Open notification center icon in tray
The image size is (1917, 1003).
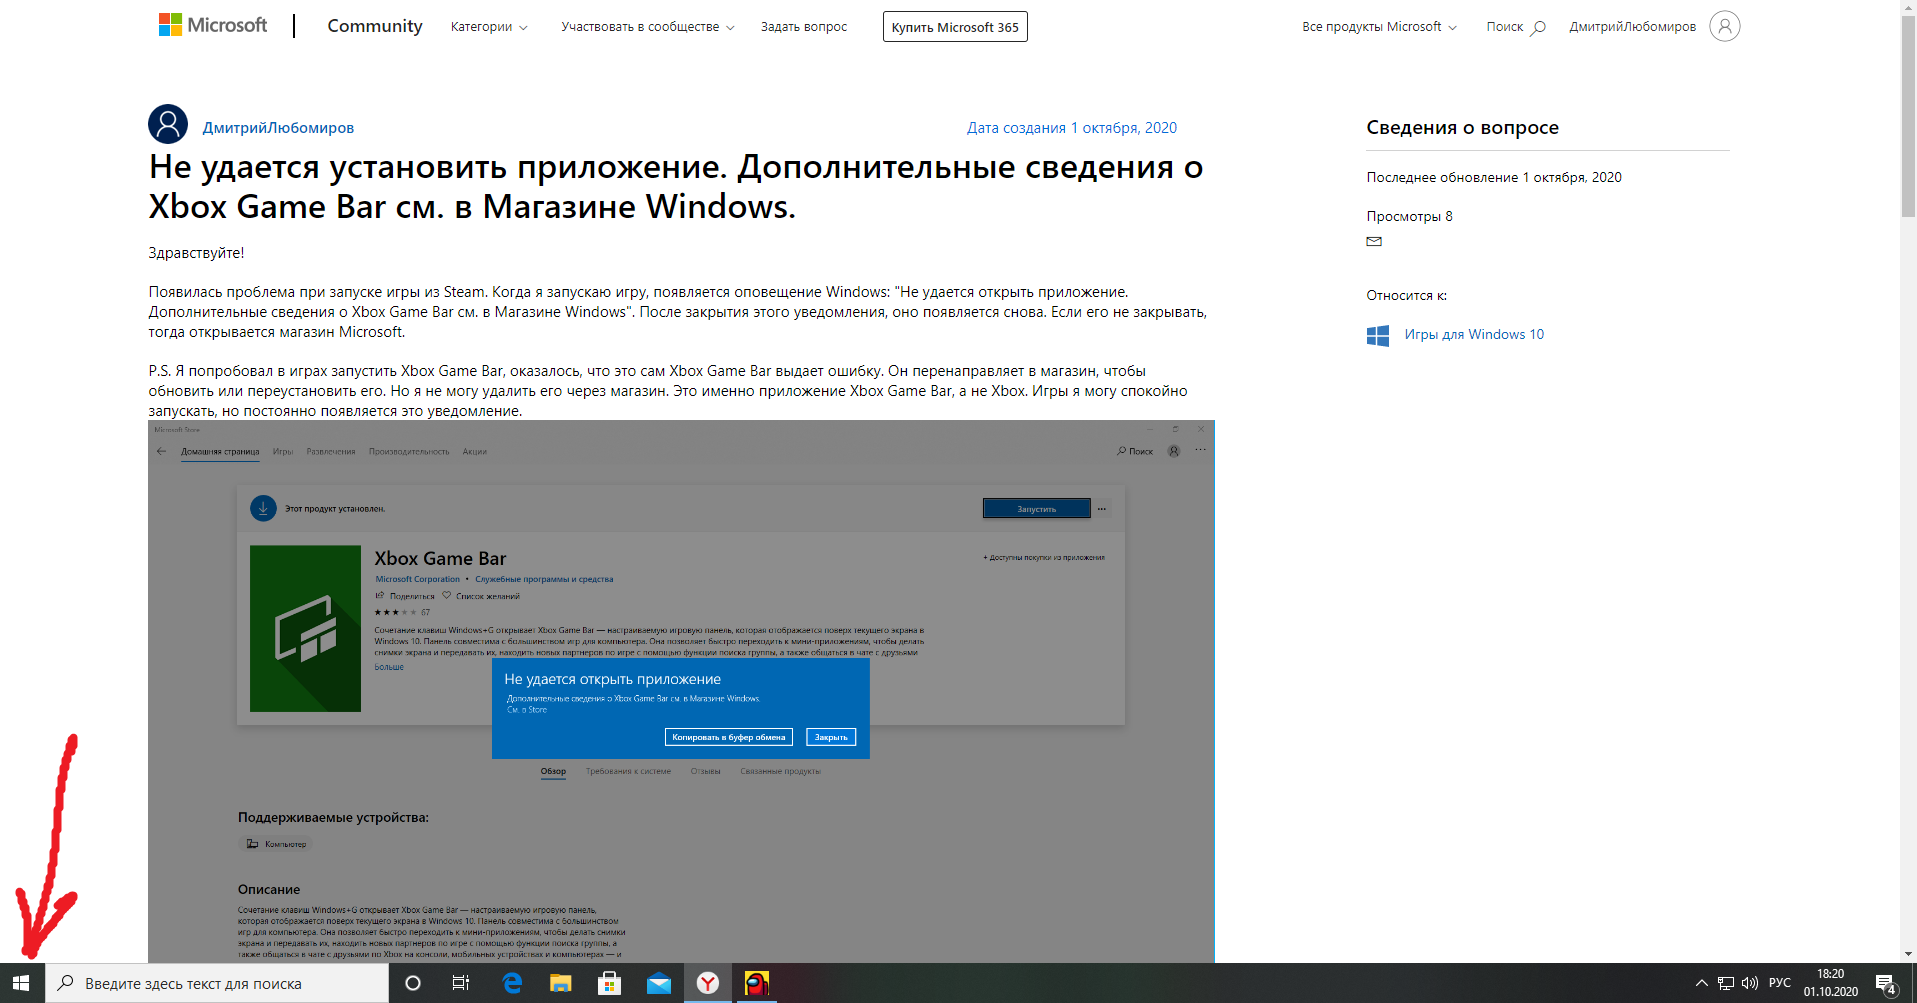(x=1886, y=984)
